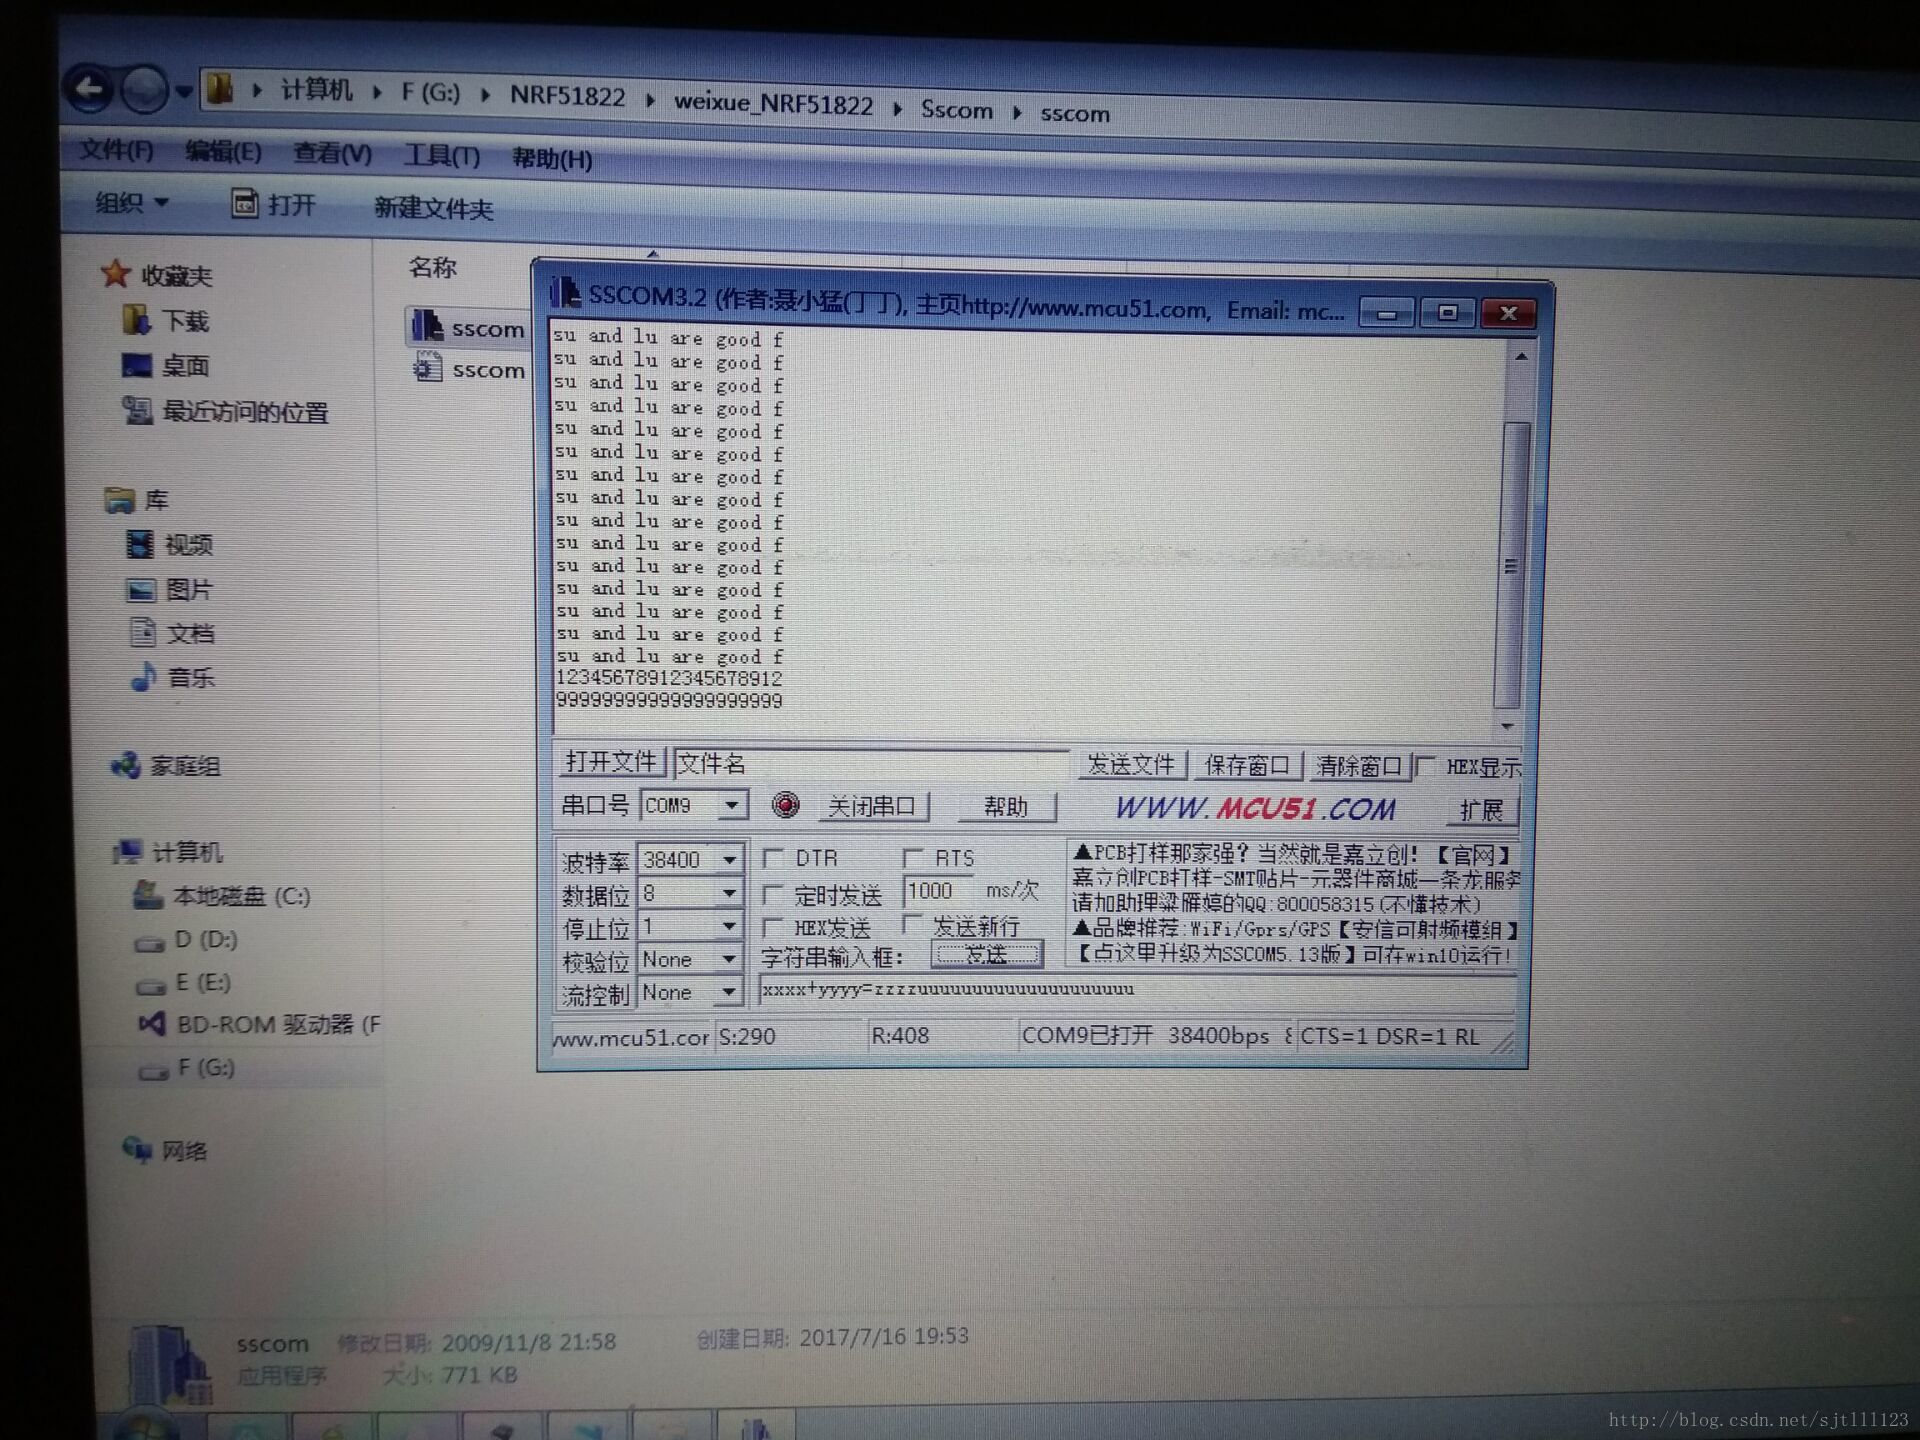Open the Downloads folder icon in sidebar
Image resolution: width=1920 pixels, height=1440 pixels.
(x=136, y=320)
